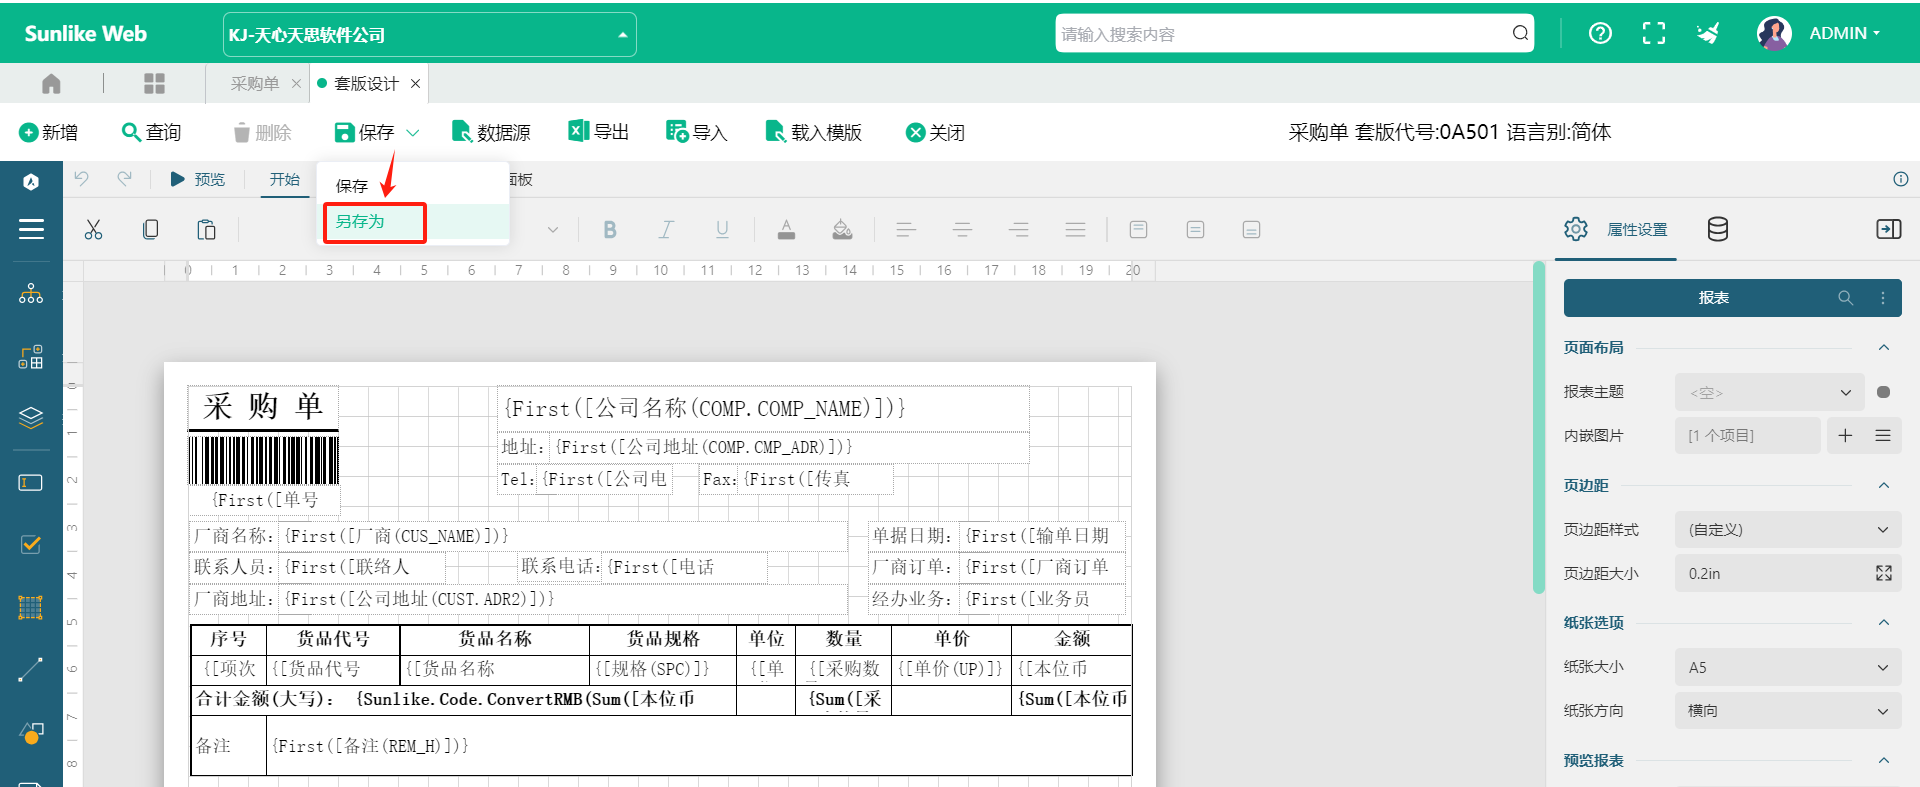Click the info icon at designer right
Screen dimensions: 1920x787
click(x=1900, y=179)
